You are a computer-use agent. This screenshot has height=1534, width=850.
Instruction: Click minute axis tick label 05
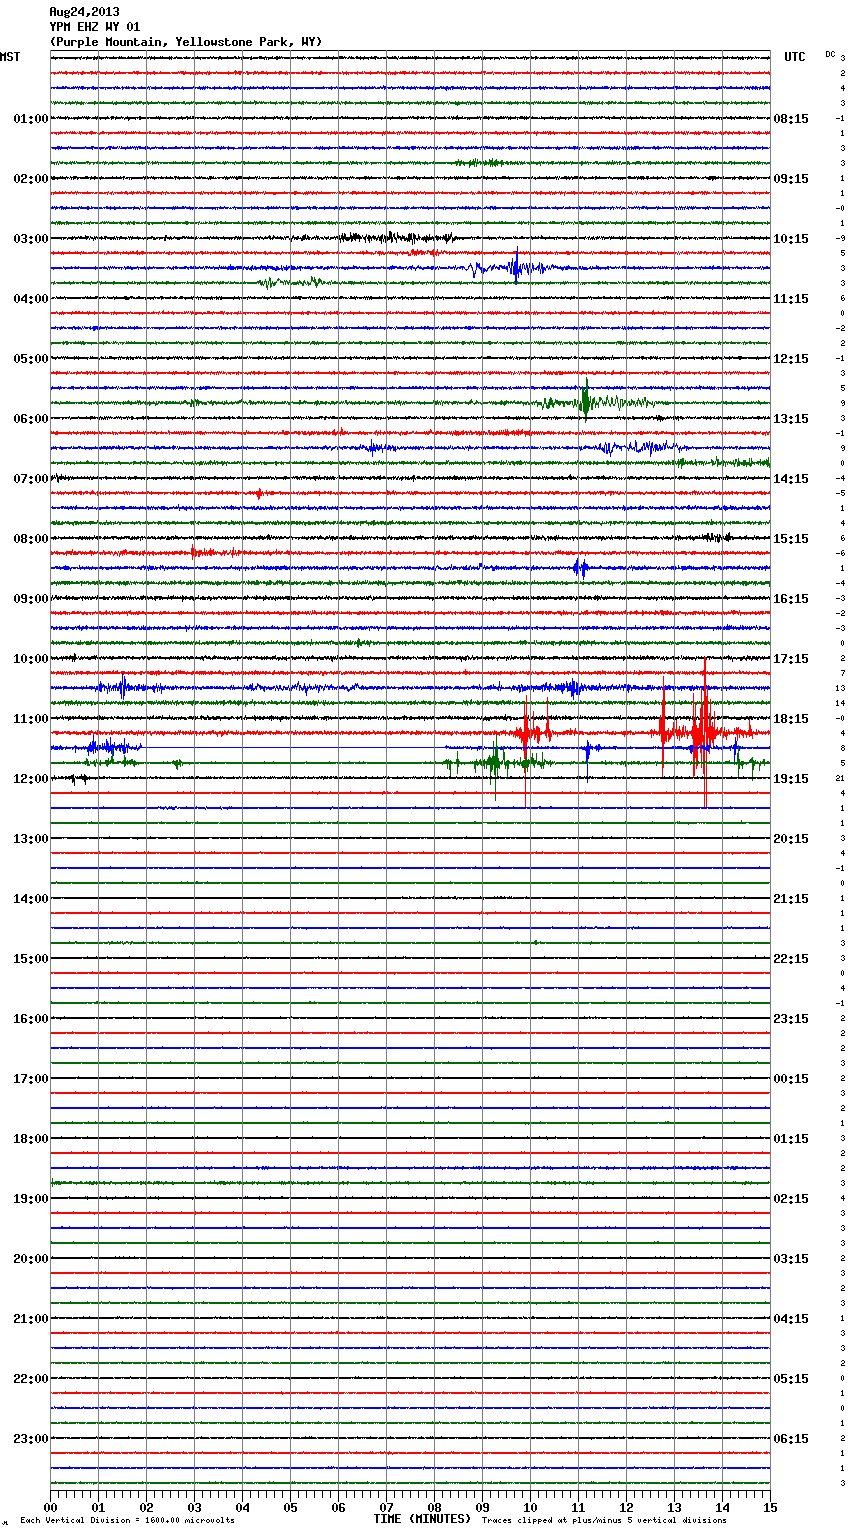(290, 1507)
